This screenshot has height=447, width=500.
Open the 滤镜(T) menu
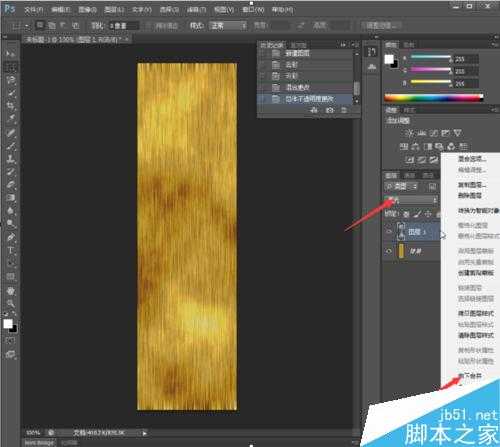click(196, 10)
